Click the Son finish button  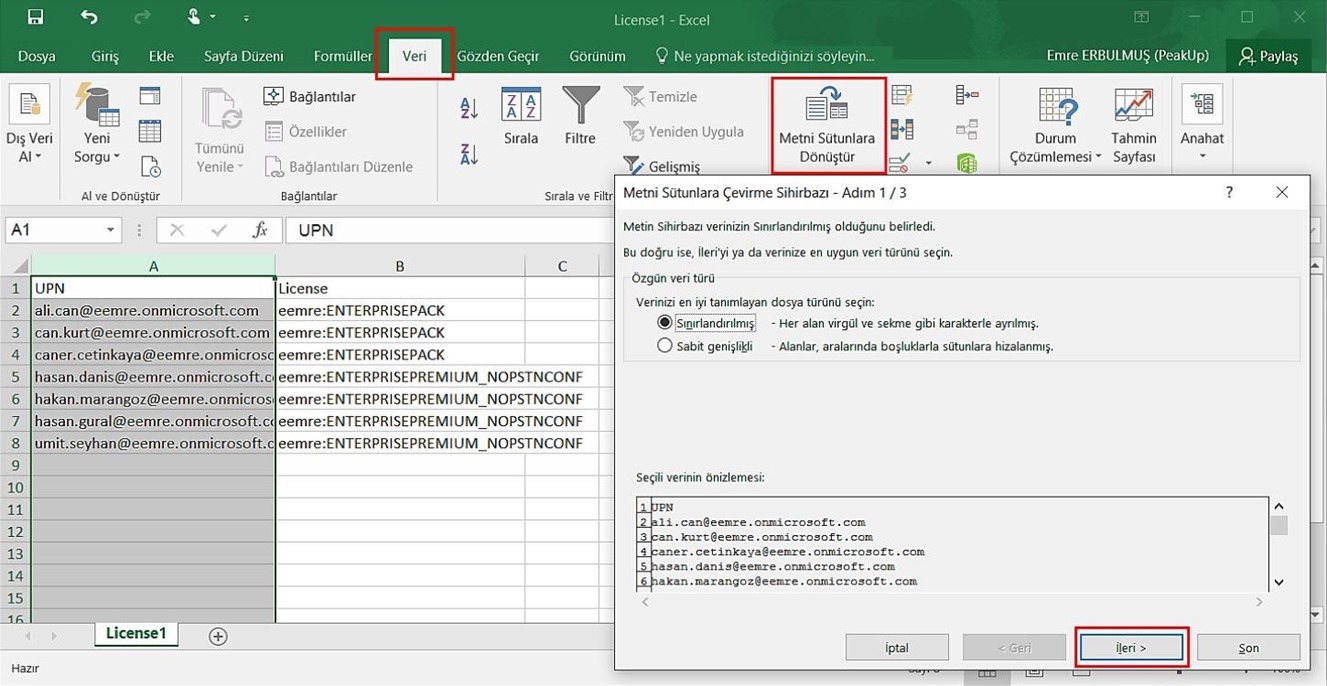coord(1248,647)
